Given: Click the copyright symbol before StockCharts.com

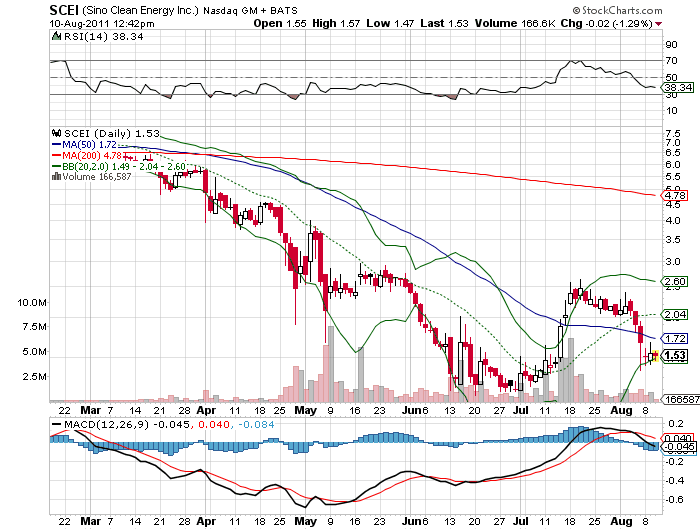Looking at the screenshot, I should tap(576, 10).
